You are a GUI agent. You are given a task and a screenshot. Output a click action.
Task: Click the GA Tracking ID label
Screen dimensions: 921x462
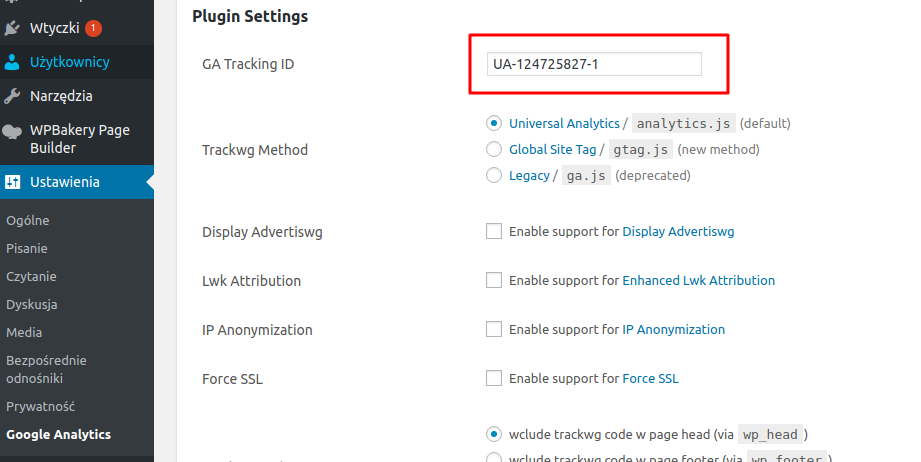(x=248, y=64)
